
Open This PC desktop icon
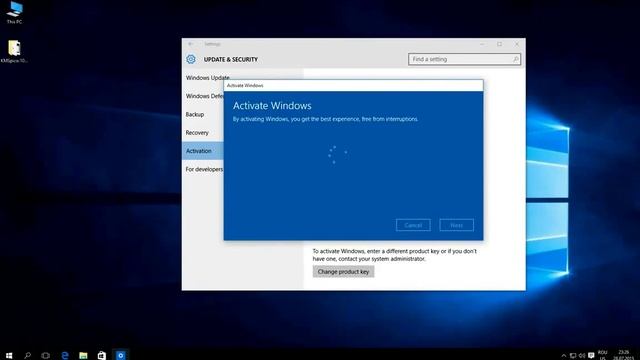tap(15, 12)
